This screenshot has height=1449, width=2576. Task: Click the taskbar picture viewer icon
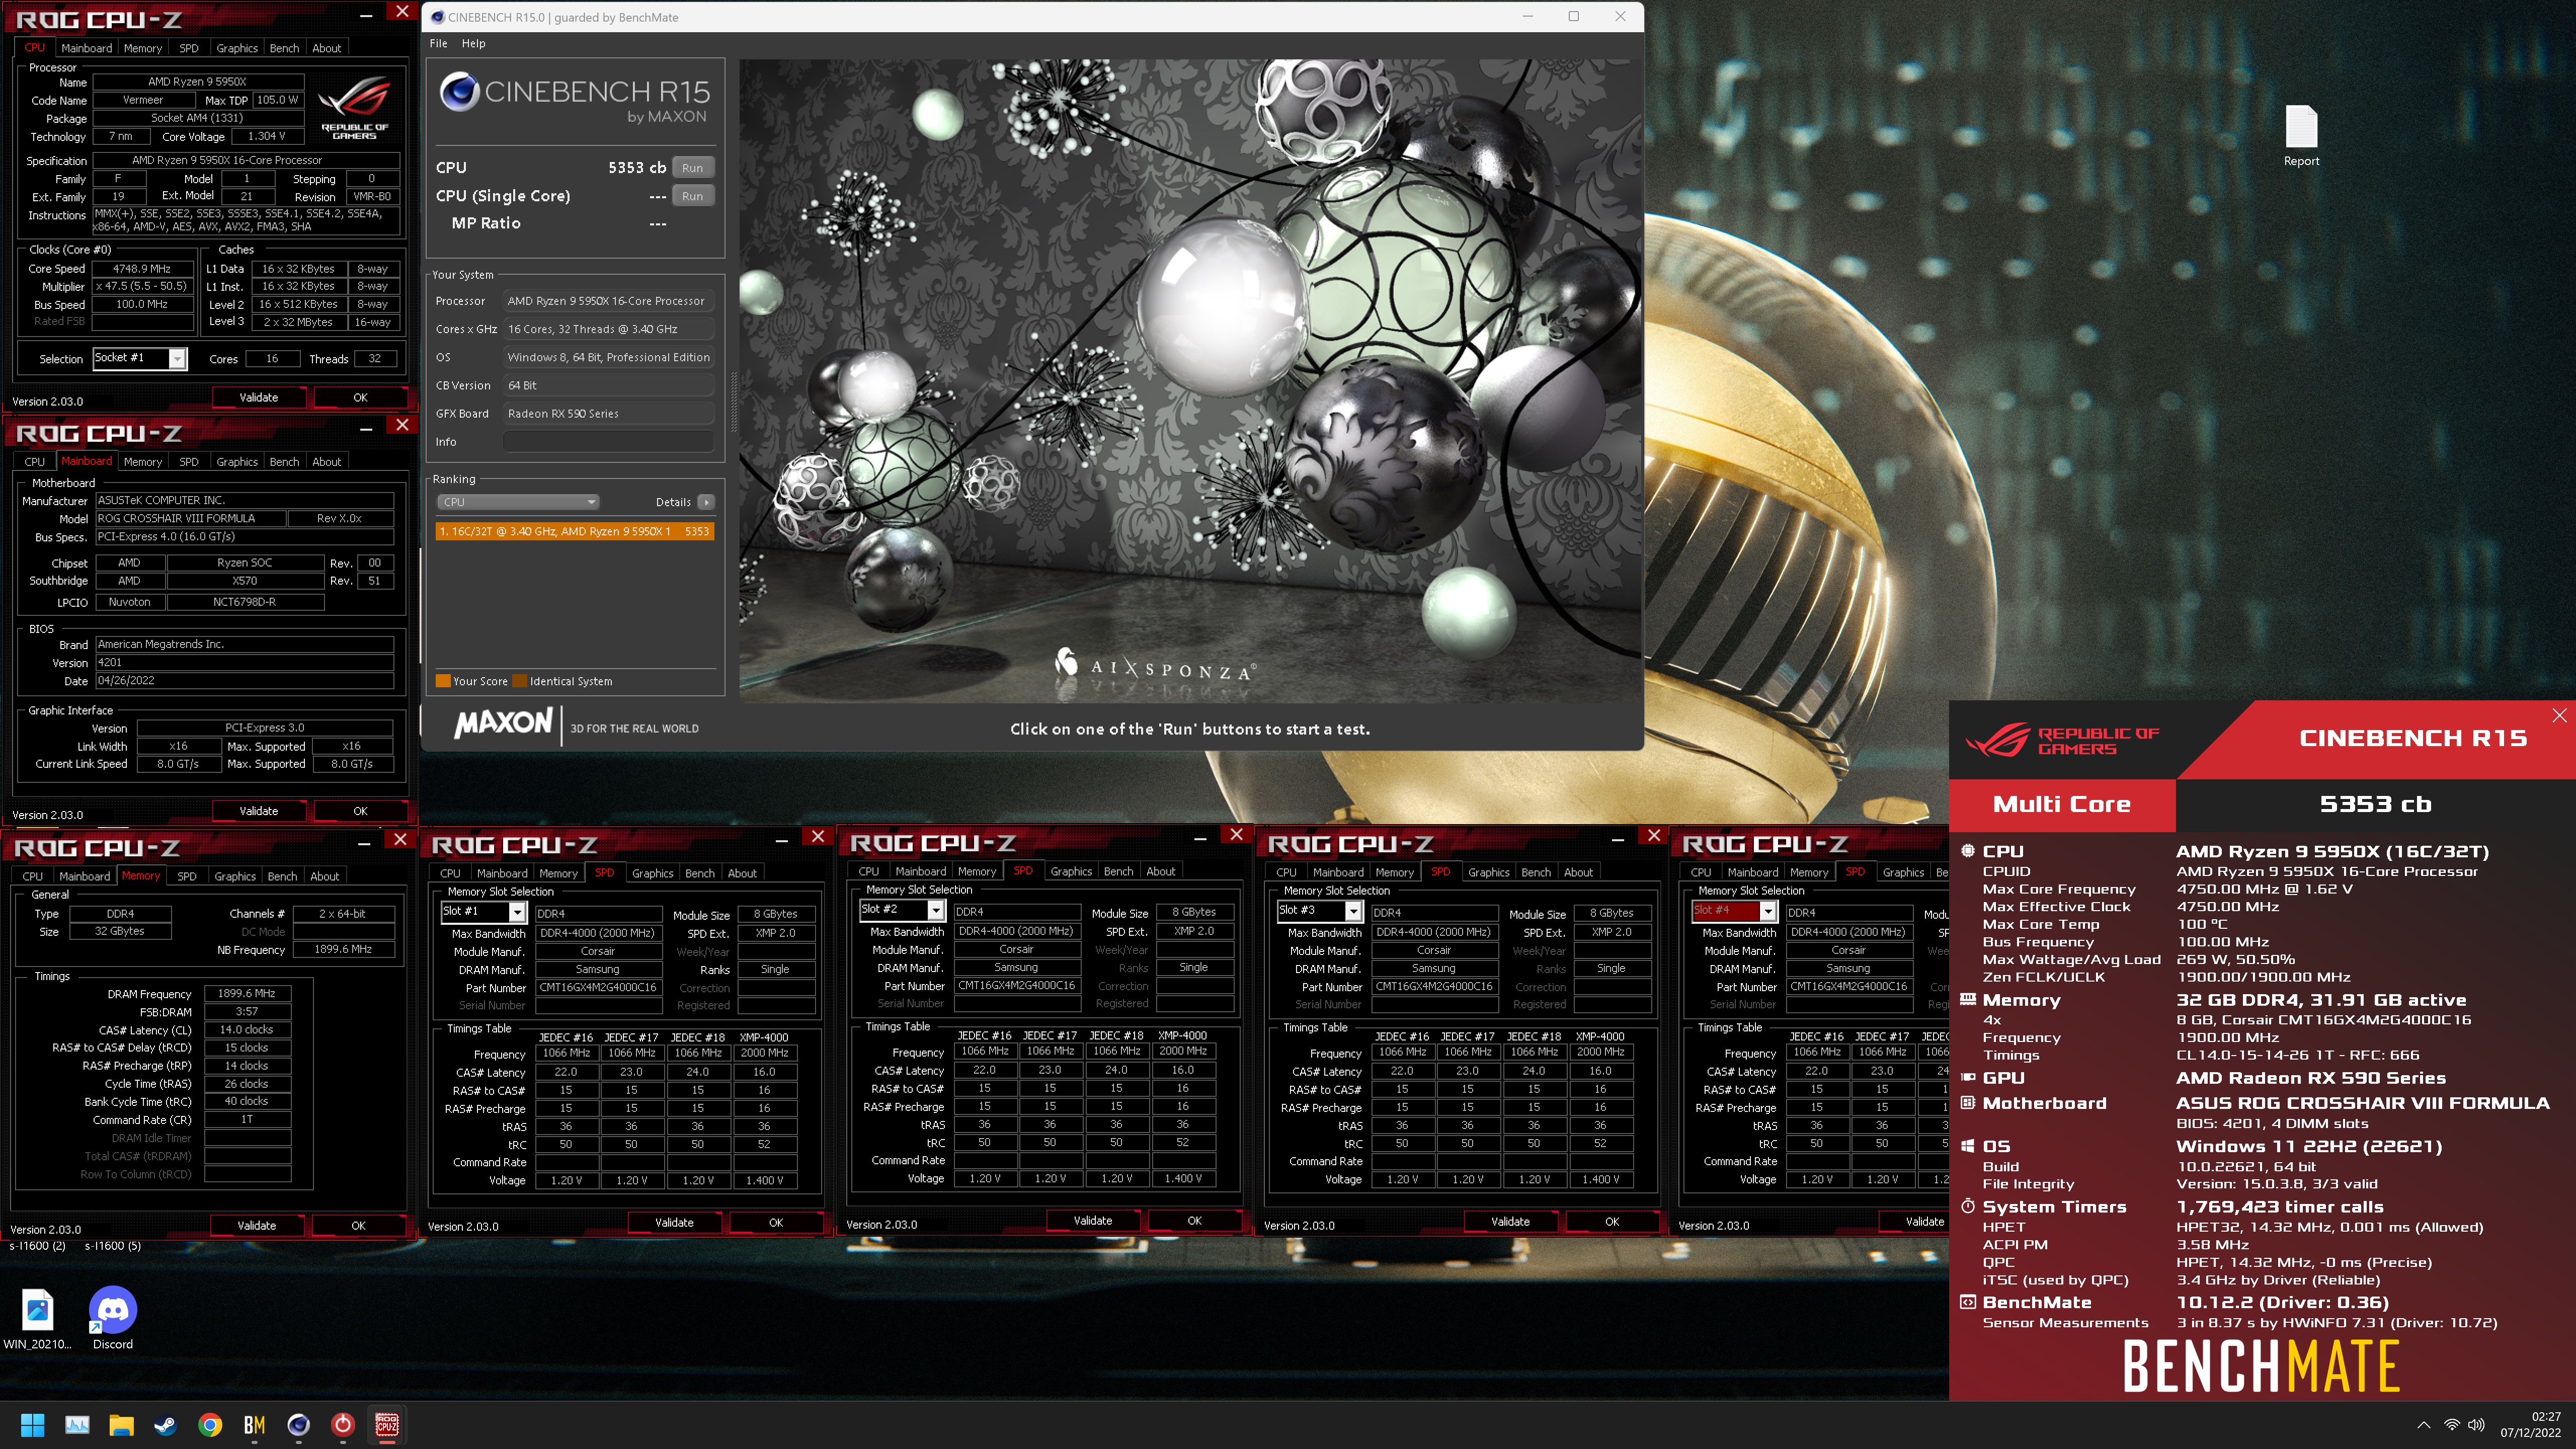click(77, 1424)
